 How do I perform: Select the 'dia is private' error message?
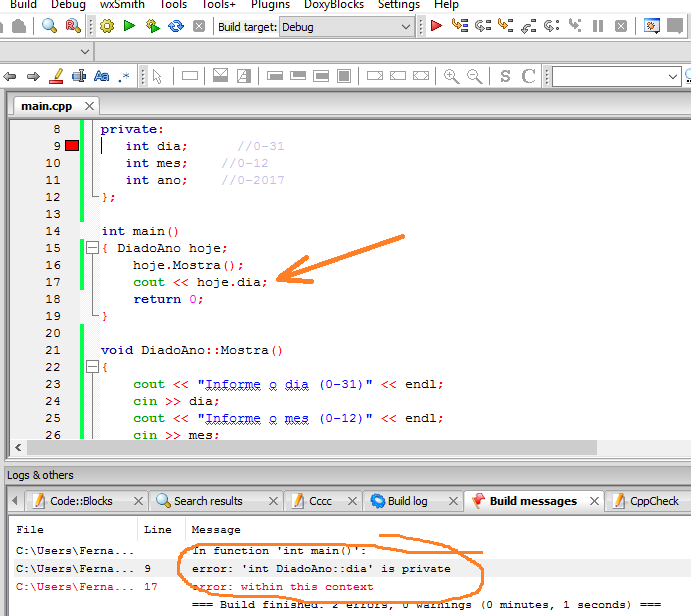(320, 569)
